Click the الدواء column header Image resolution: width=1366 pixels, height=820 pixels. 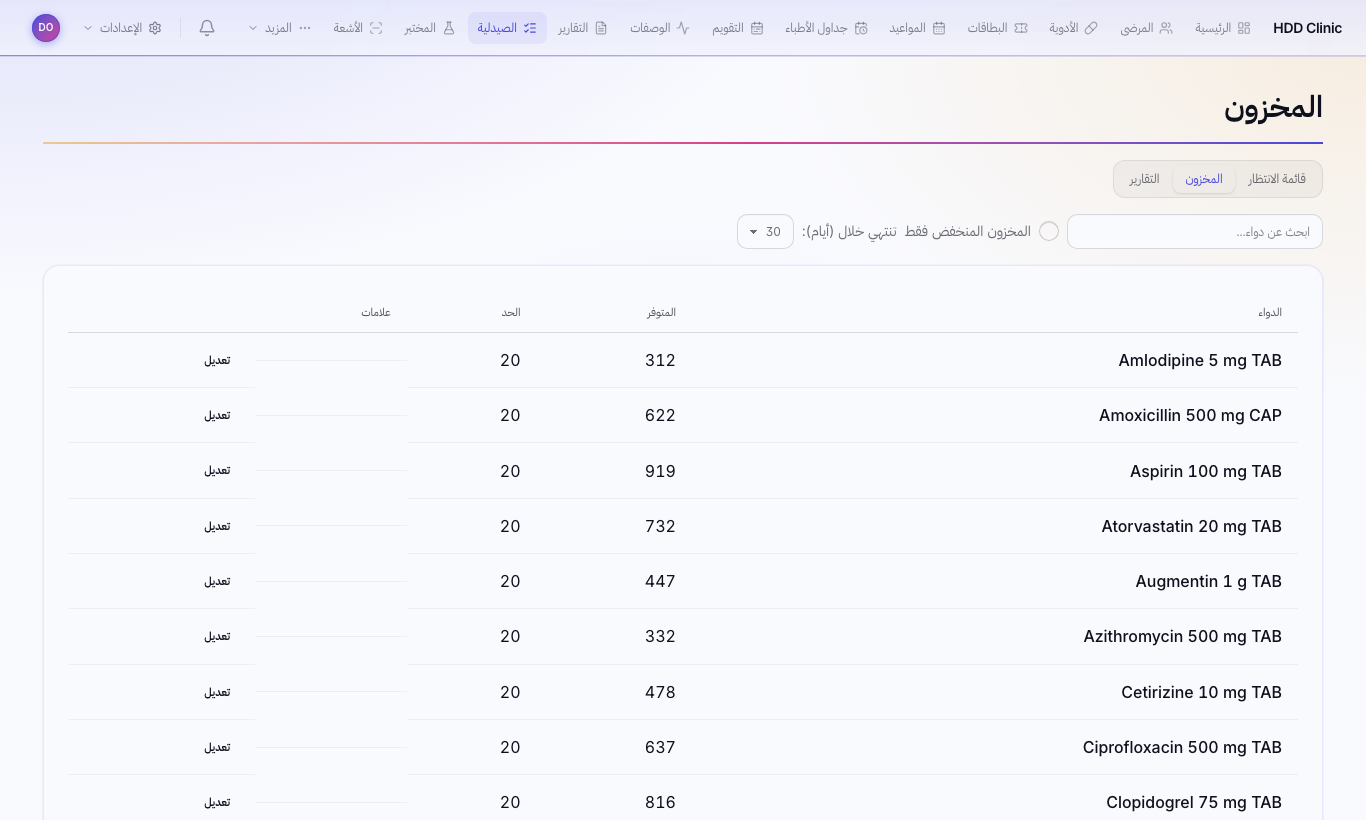pyautogui.click(x=1270, y=312)
